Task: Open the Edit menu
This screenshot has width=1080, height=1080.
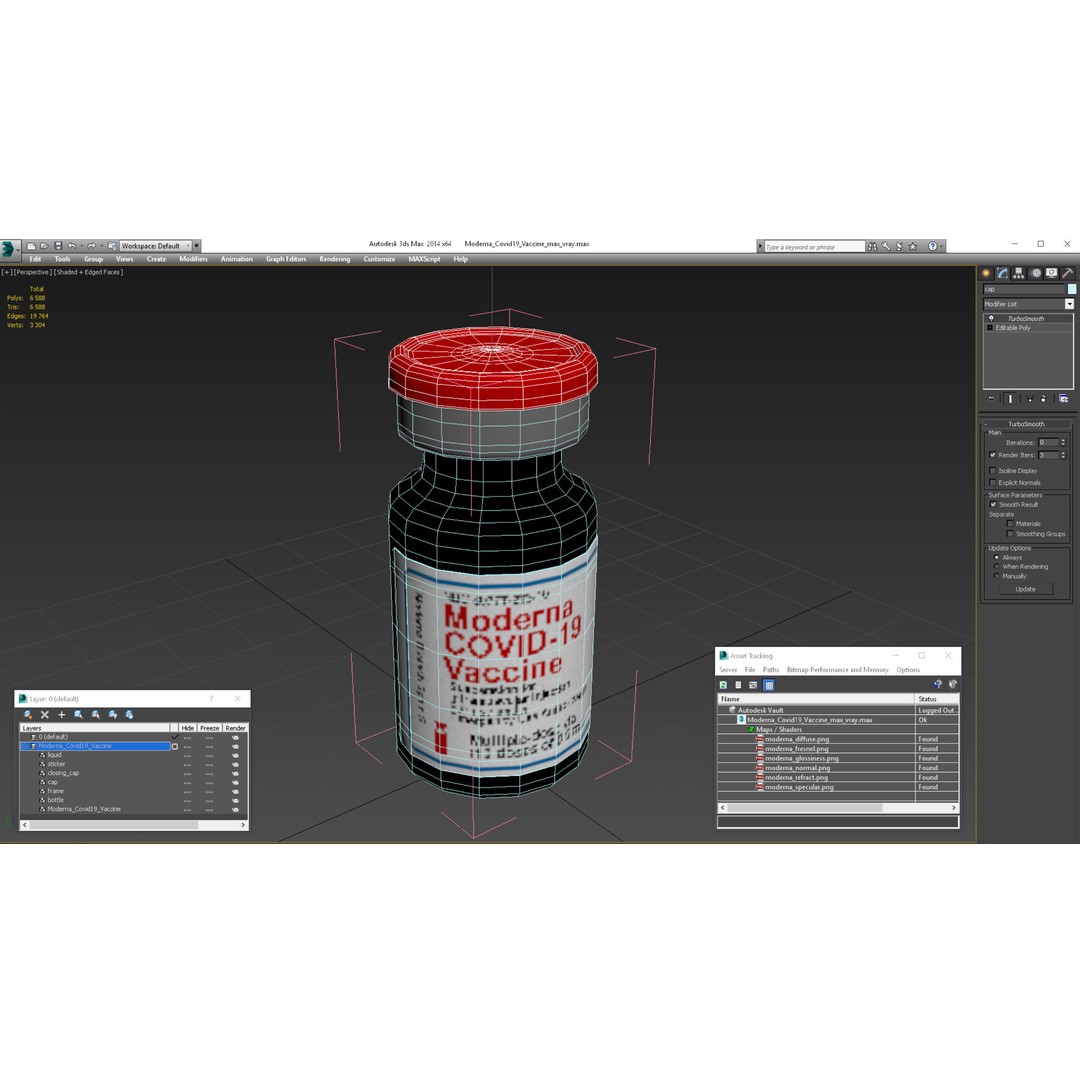Action: coord(35,259)
